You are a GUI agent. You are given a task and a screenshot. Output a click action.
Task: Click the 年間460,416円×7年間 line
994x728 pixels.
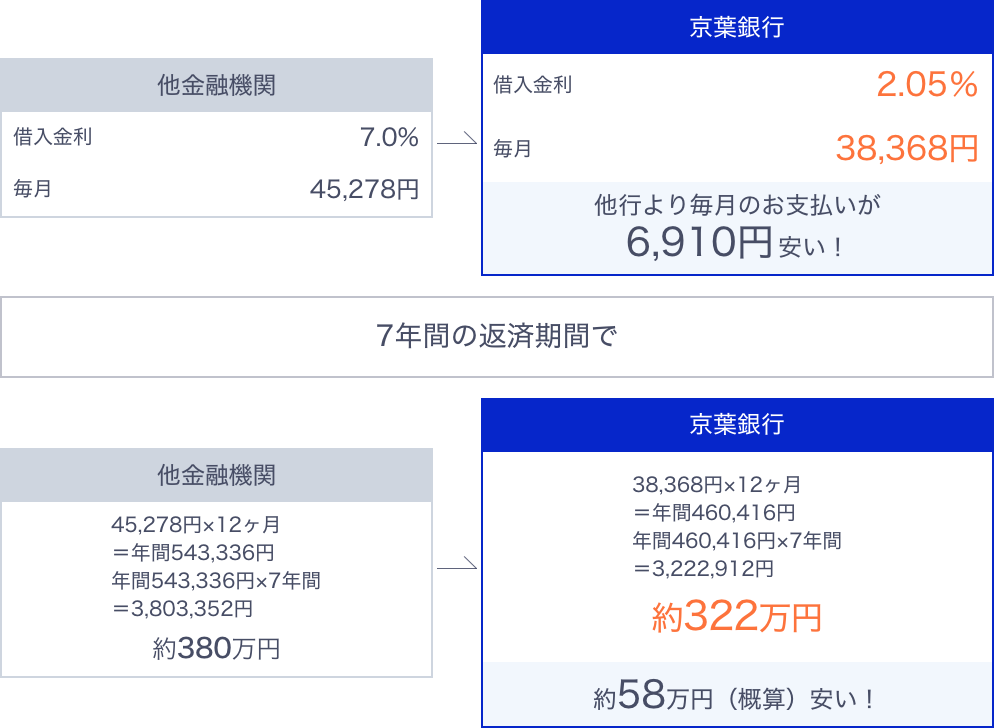coord(737,541)
